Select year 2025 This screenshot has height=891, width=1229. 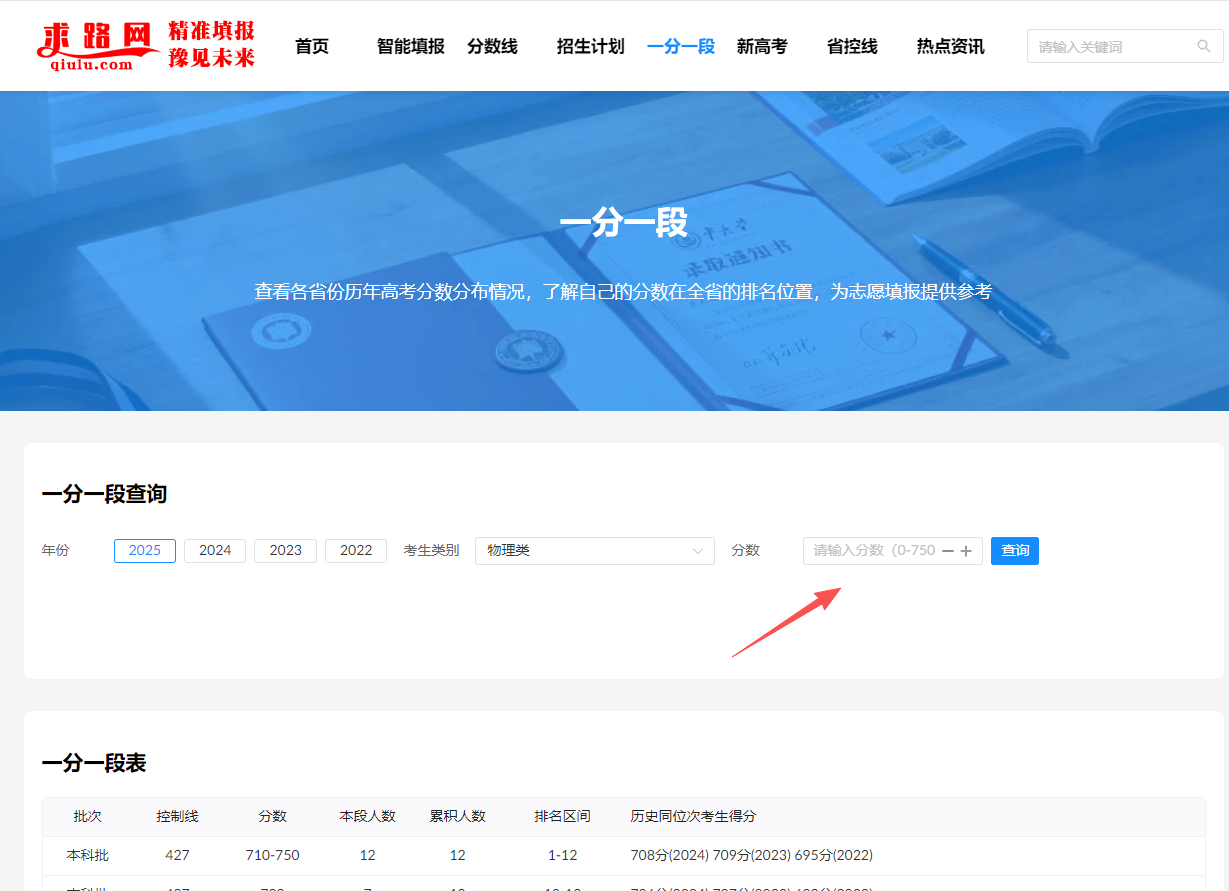pyautogui.click(x=144, y=550)
